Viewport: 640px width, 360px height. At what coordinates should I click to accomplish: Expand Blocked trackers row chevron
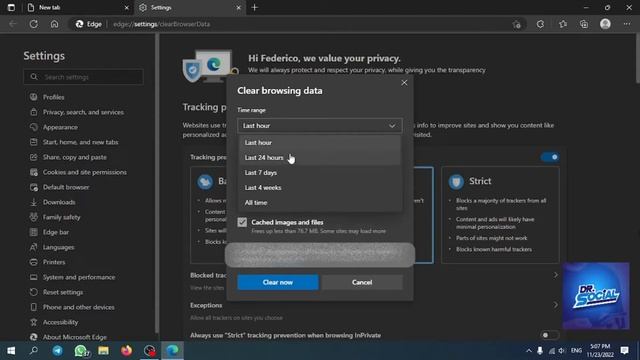pos(556,275)
